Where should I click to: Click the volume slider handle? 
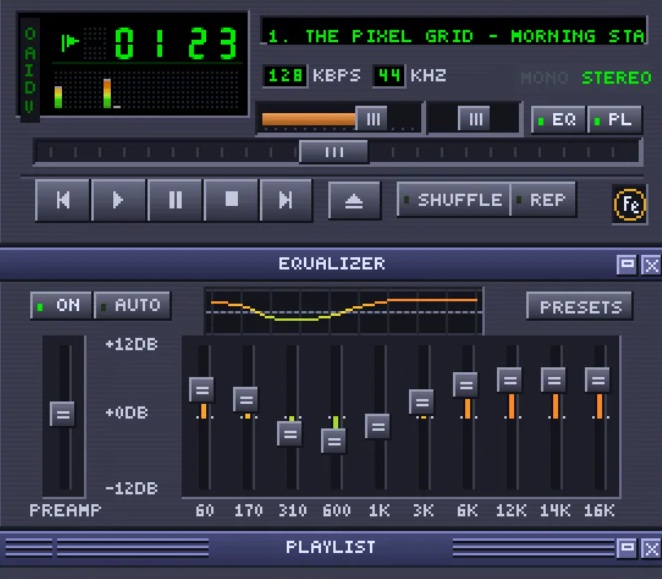pyautogui.click(x=372, y=119)
